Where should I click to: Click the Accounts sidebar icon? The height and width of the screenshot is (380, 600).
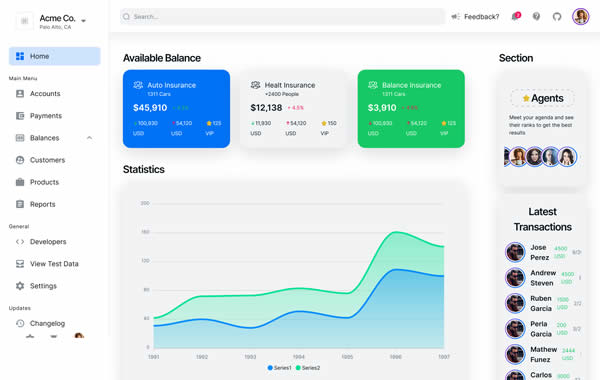pyautogui.click(x=20, y=94)
